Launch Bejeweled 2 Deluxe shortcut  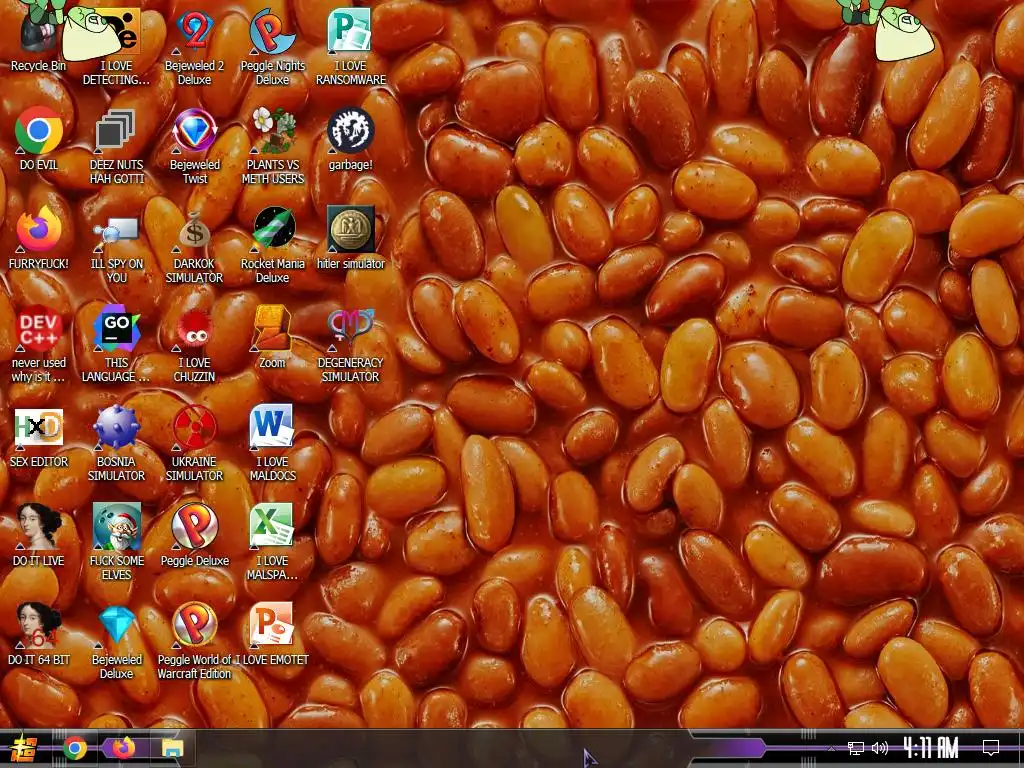click(195, 46)
